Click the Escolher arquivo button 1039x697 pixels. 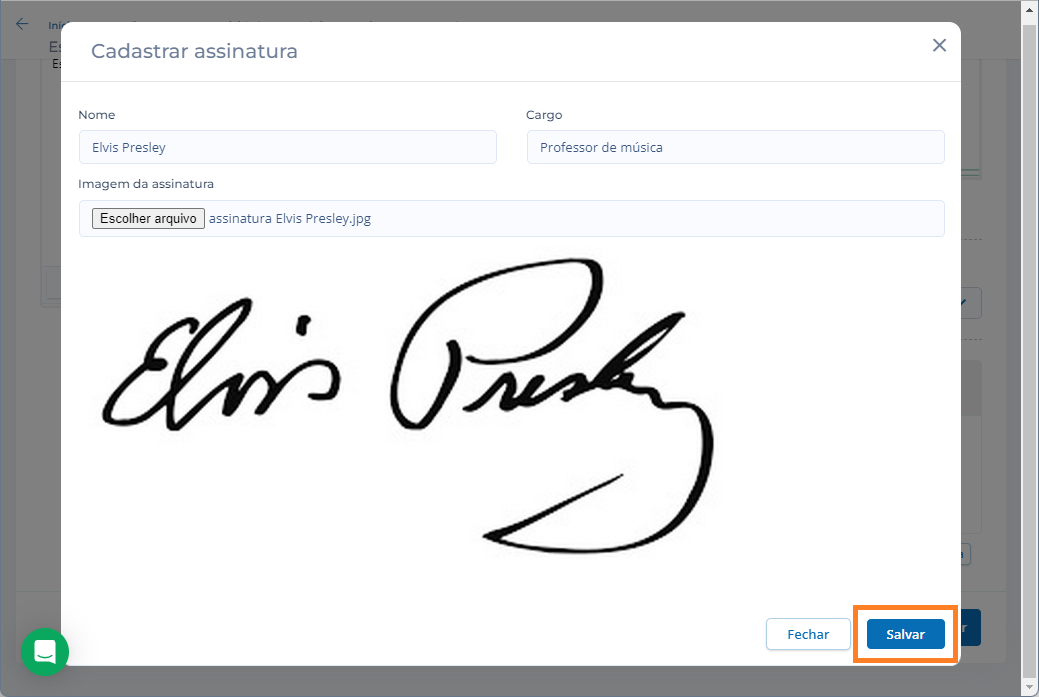tap(148, 219)
